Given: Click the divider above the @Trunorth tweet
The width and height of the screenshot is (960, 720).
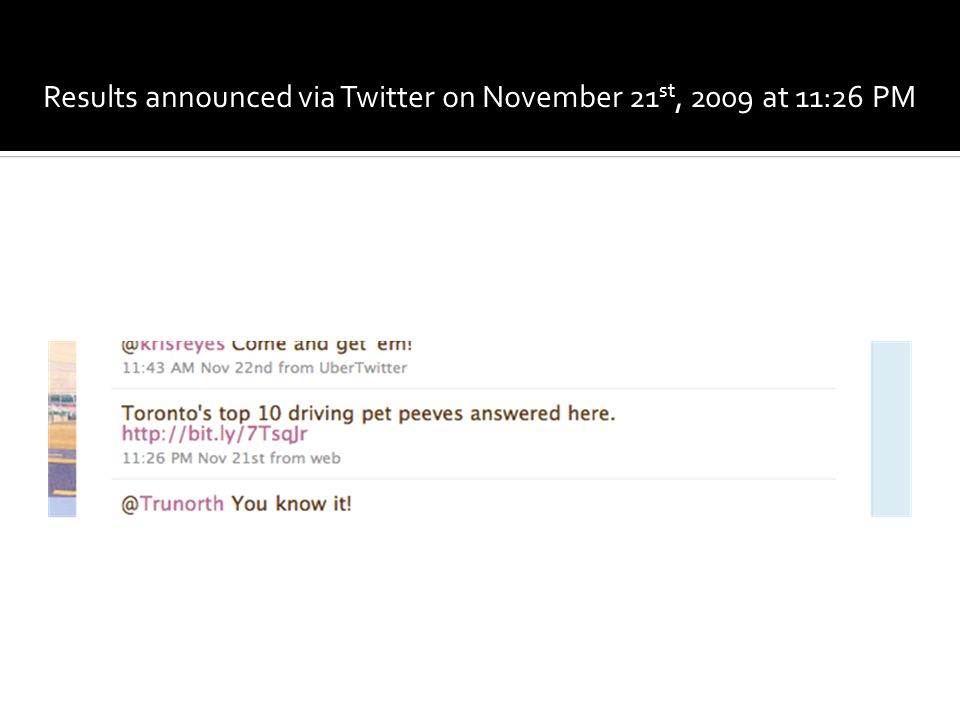Looking at the screenshot, I should tap(474, 479).
